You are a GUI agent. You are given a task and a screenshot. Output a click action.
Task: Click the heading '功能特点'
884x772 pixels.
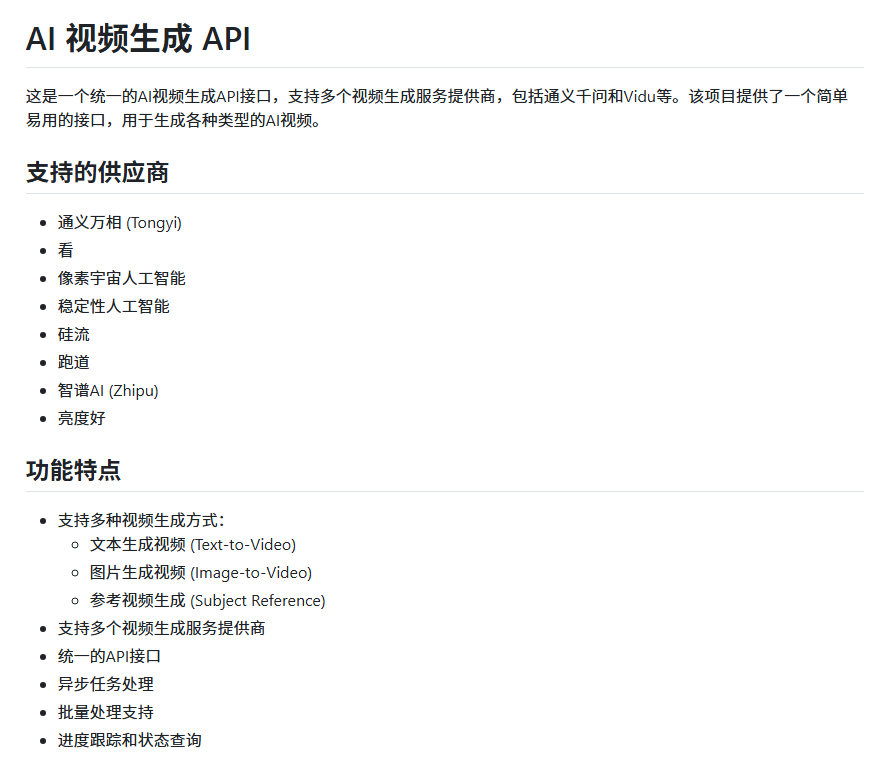click(x=73, y=470)
